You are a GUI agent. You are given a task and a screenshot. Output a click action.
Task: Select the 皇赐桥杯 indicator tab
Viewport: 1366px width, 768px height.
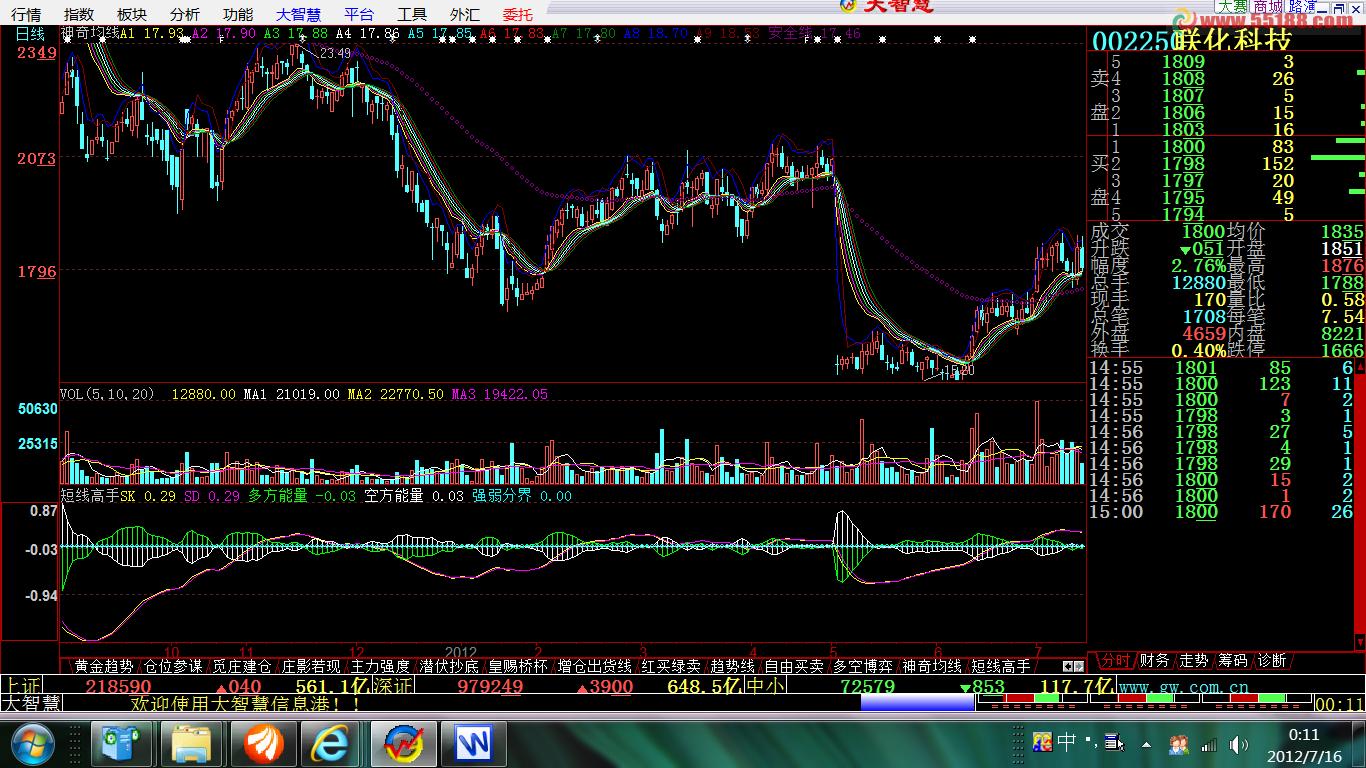coord(518,666)
